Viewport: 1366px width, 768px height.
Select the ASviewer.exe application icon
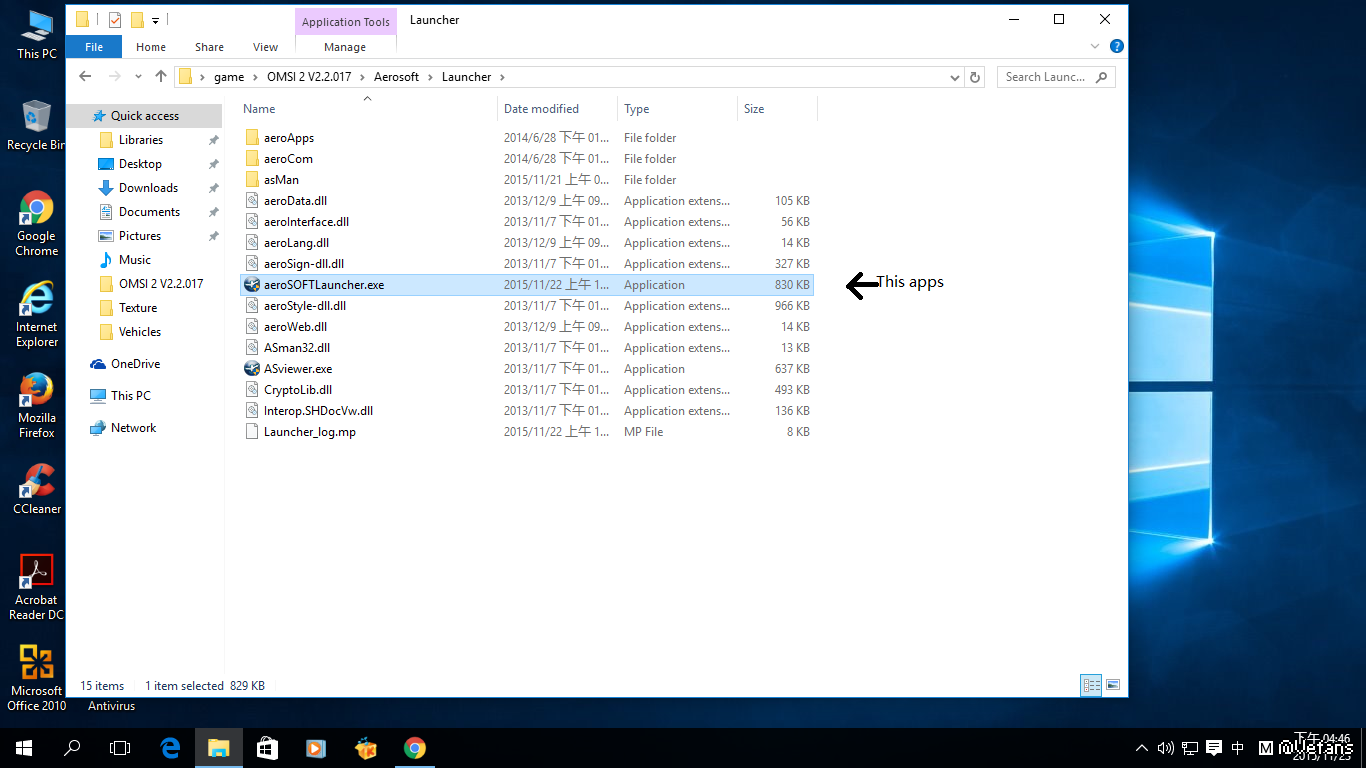[x=252, y=369]
